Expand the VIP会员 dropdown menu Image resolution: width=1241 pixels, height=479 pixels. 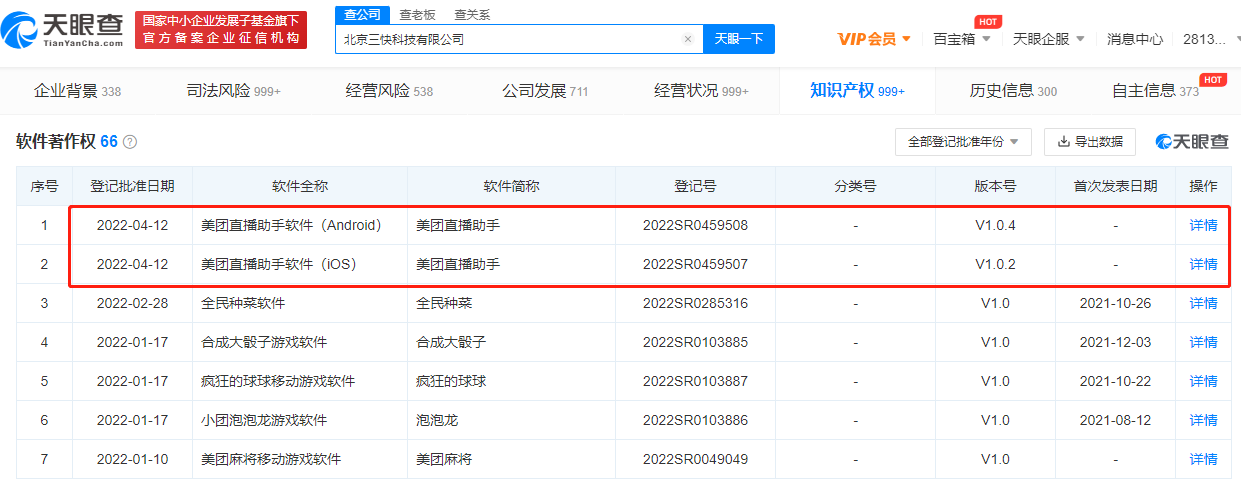874,39
